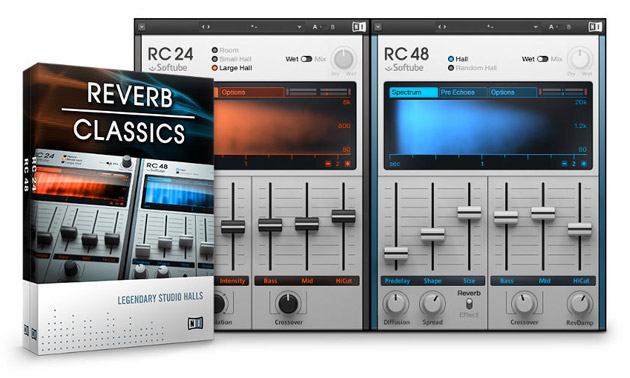The width and height of the screenshot is (630, 378).
Task: Click the NI logo on the product box
Action: coord(196,323)
